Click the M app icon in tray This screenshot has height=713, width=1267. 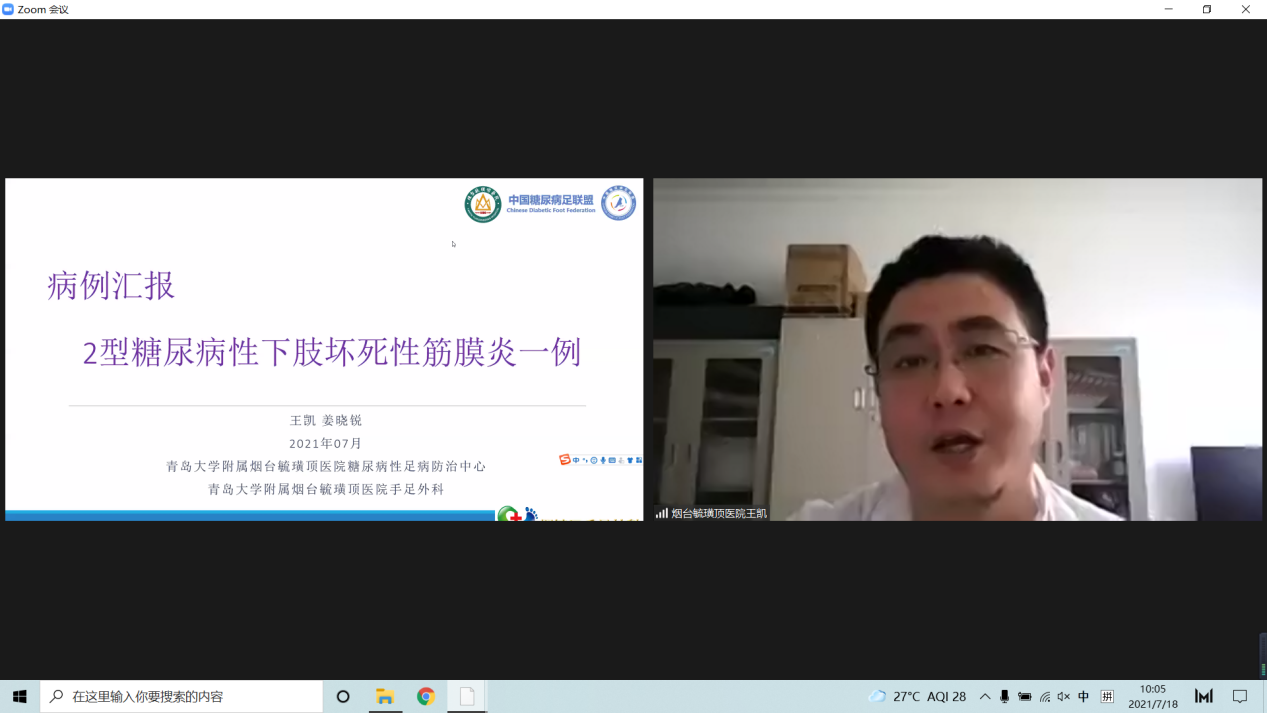coord(1204,696)
